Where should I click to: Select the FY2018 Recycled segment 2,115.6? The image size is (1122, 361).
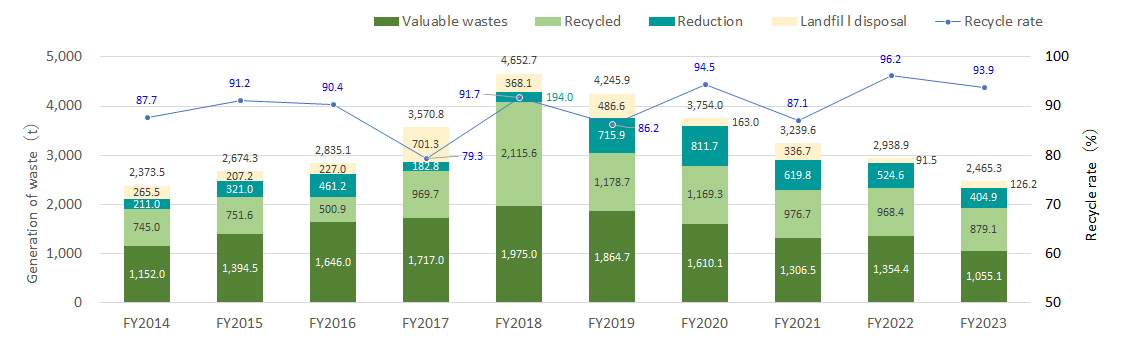pos(519,154)
